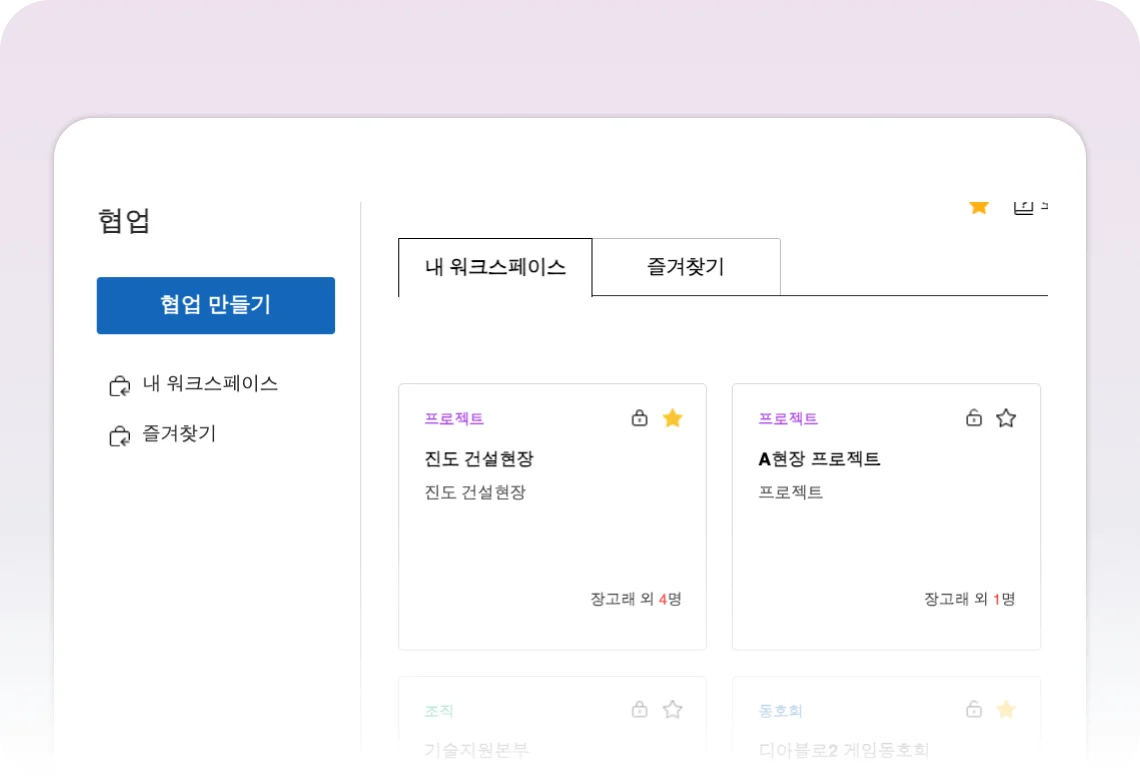Click the lock icon on 진도 건설현장 card

639,418
